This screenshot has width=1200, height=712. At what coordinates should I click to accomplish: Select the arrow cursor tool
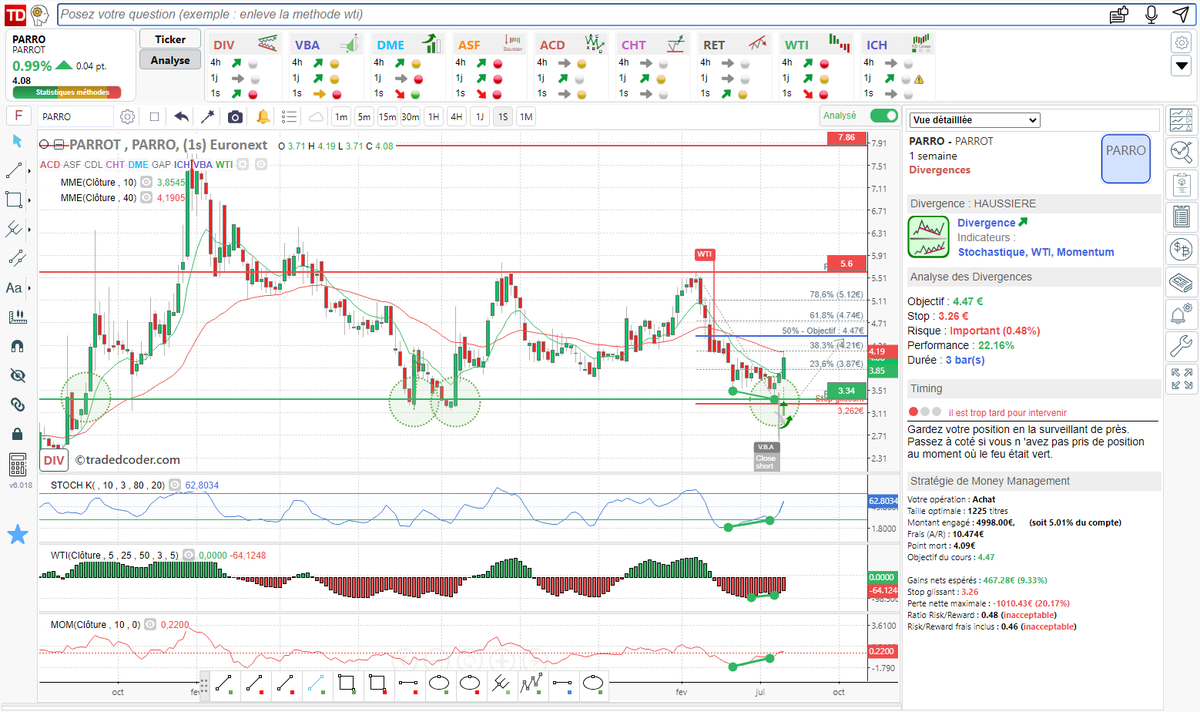[x=16, y=140]
